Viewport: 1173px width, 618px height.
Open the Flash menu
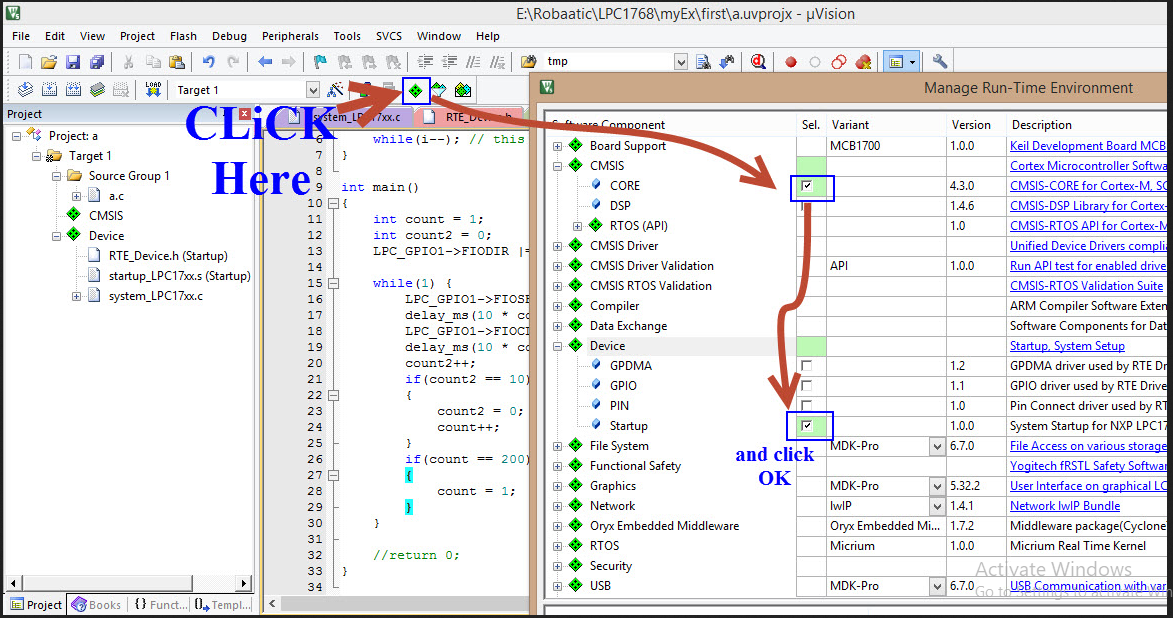pos(183,36)
